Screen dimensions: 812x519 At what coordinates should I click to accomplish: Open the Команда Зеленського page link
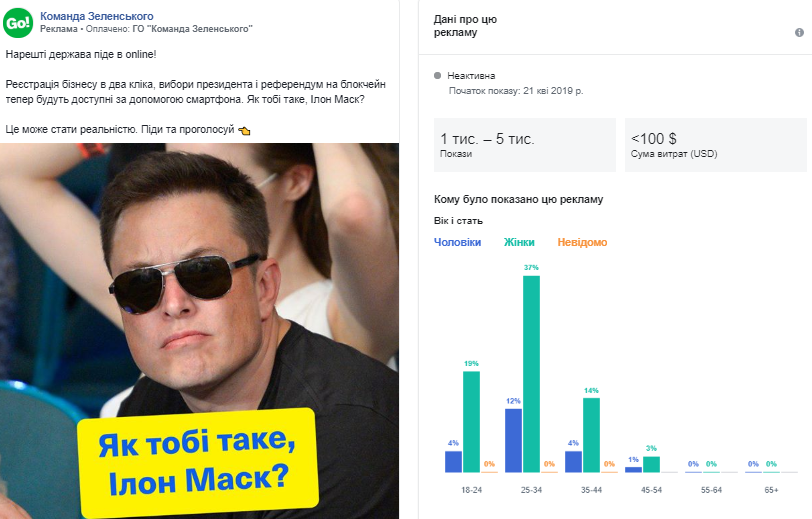pyautogui.click(x=97, y=16)
